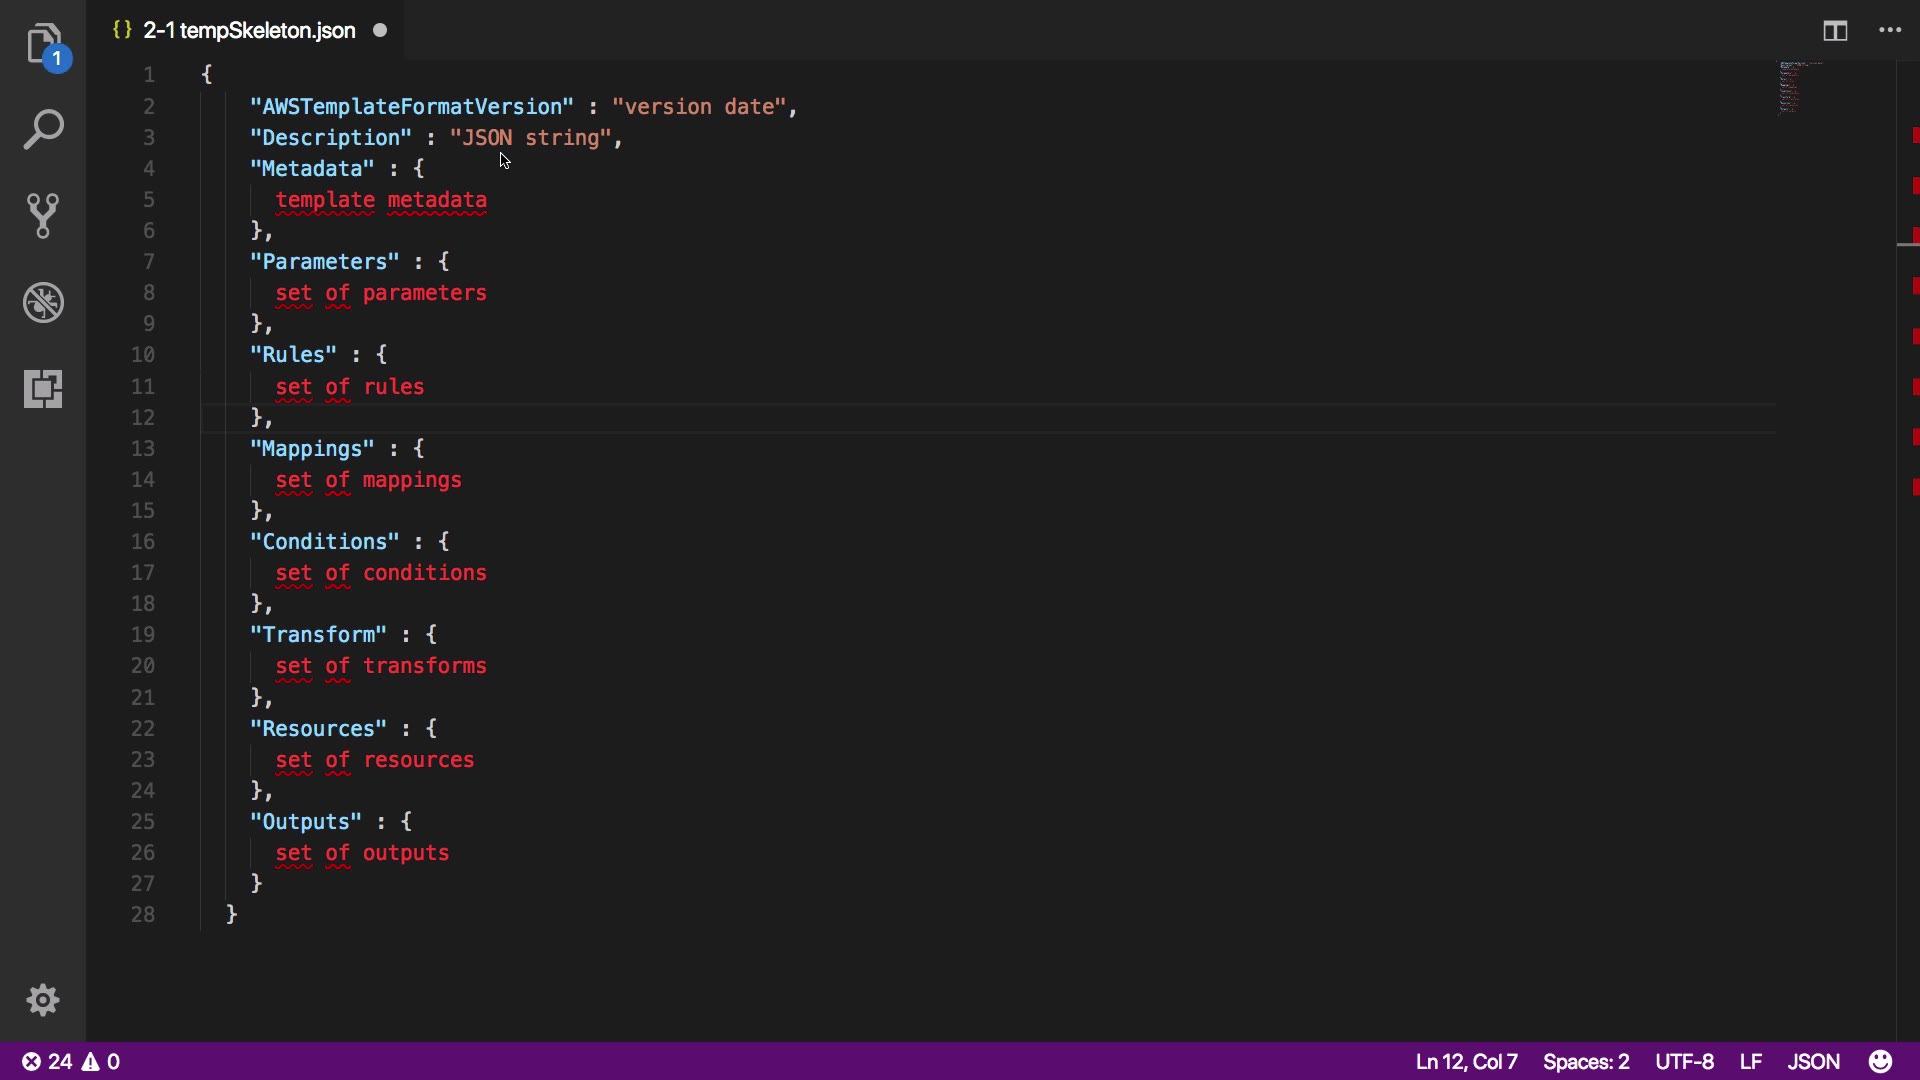
Task: Change indentation via Spaces: 2
Action: tap(1586, 1061)
